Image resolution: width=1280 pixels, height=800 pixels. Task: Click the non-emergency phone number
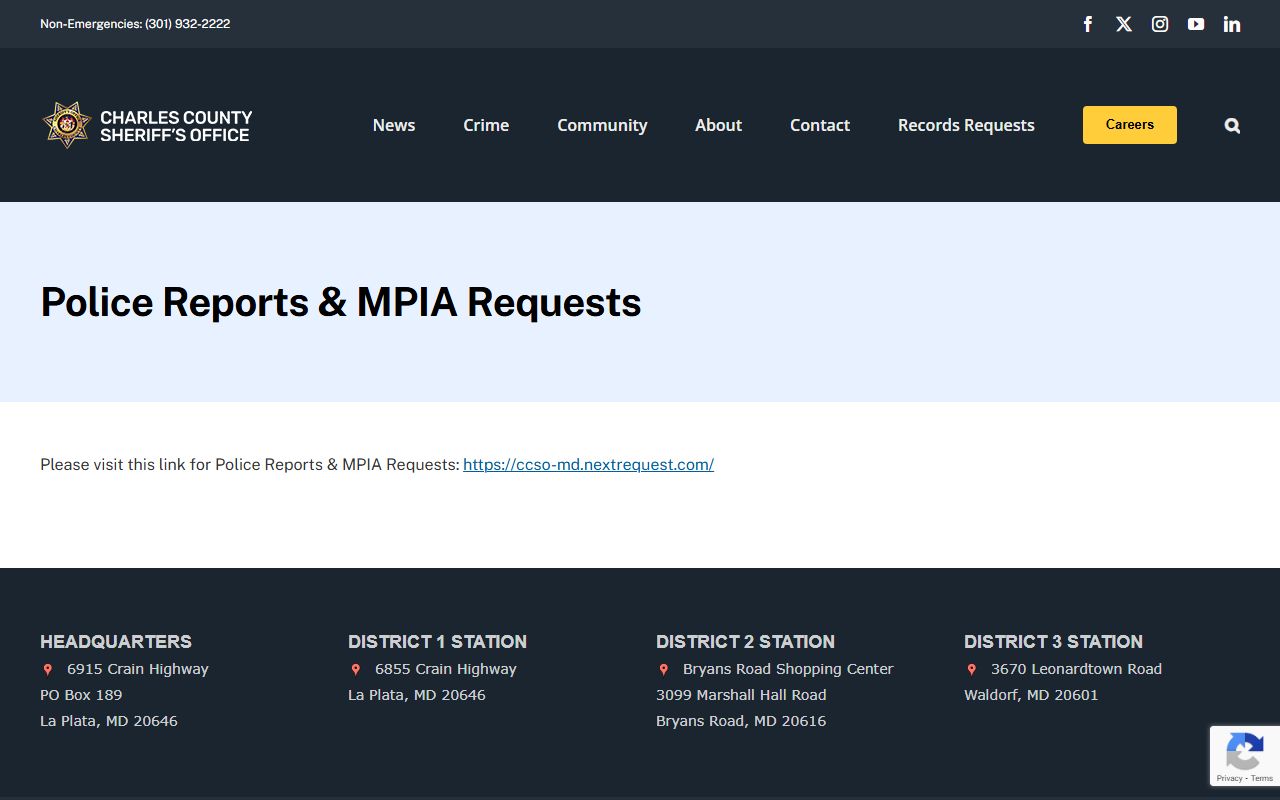187,24
